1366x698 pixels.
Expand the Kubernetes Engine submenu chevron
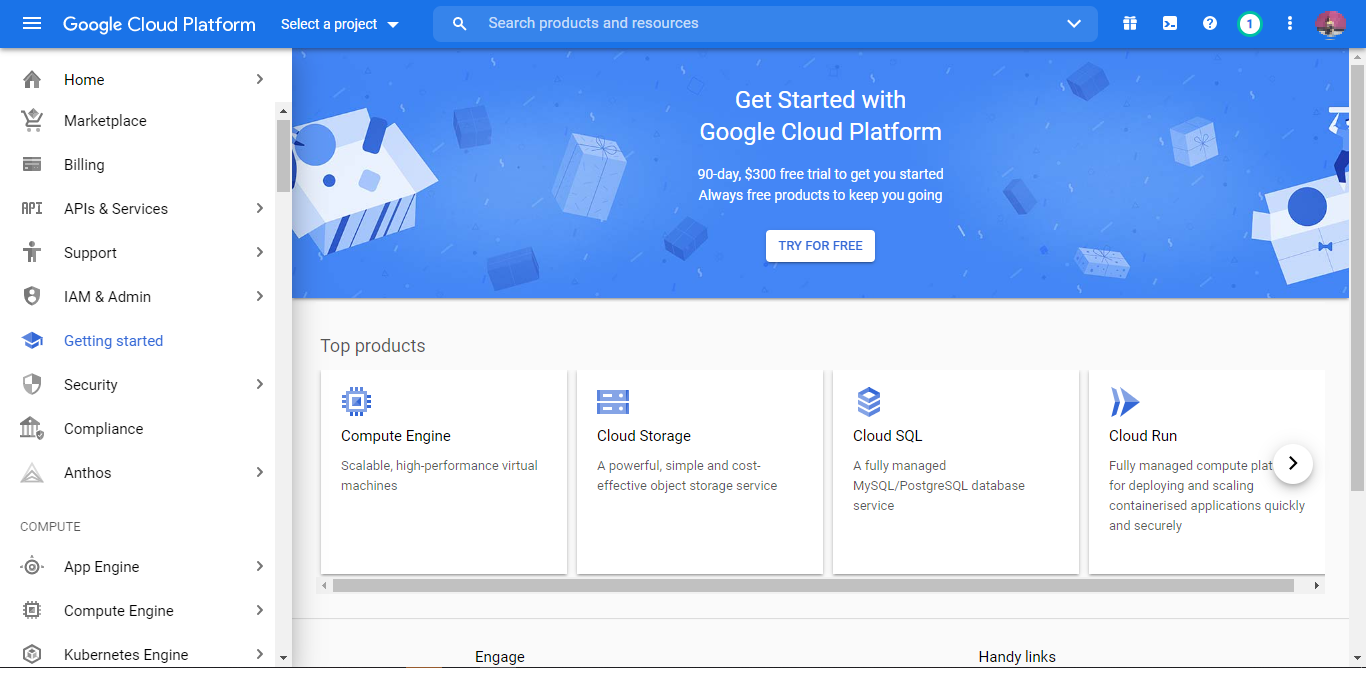[x=260, y=655]
